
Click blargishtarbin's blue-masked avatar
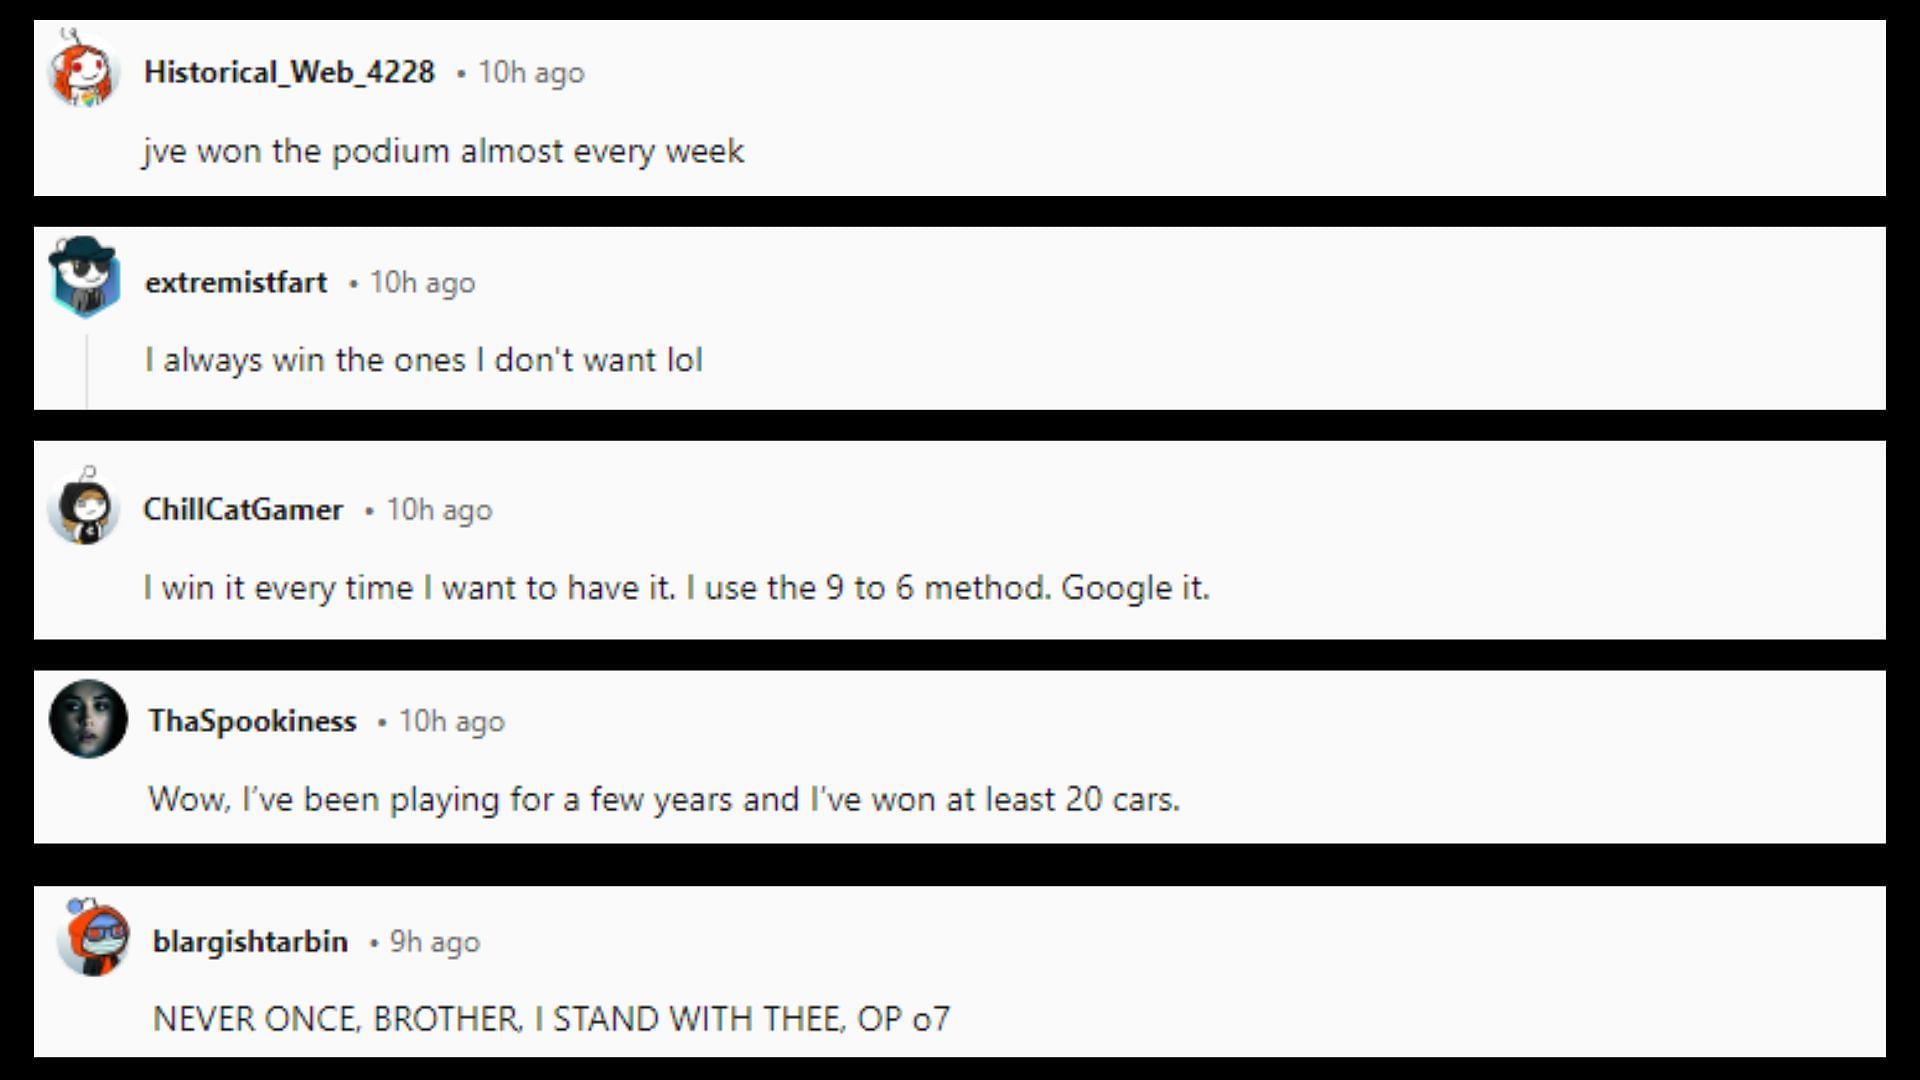[x=93, y=937]
